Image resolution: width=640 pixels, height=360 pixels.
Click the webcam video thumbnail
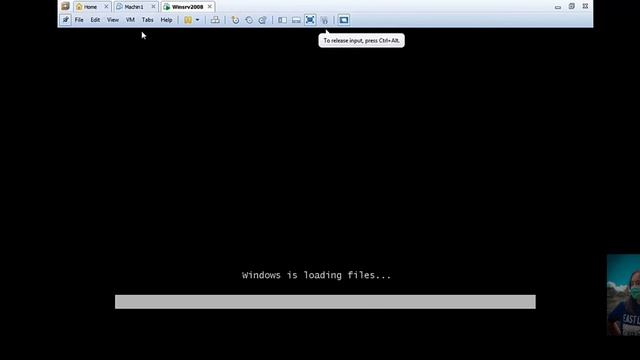pyautogui.click(x=623, y=295)
